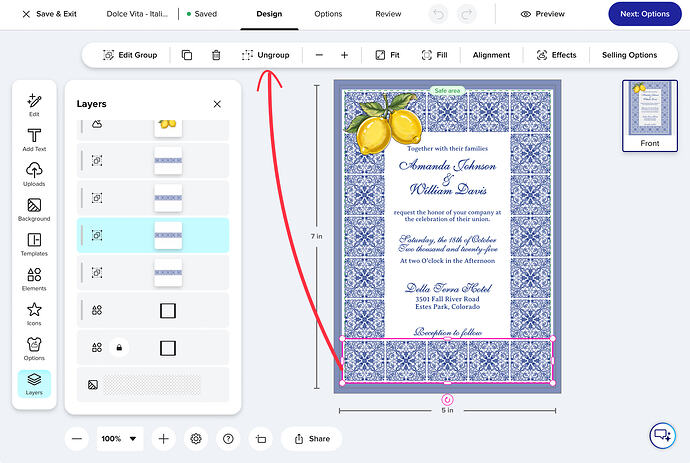The image size is (690, 463).
Task: Select the background layer row
Action: pyautogui.click(x=153, y=385)
